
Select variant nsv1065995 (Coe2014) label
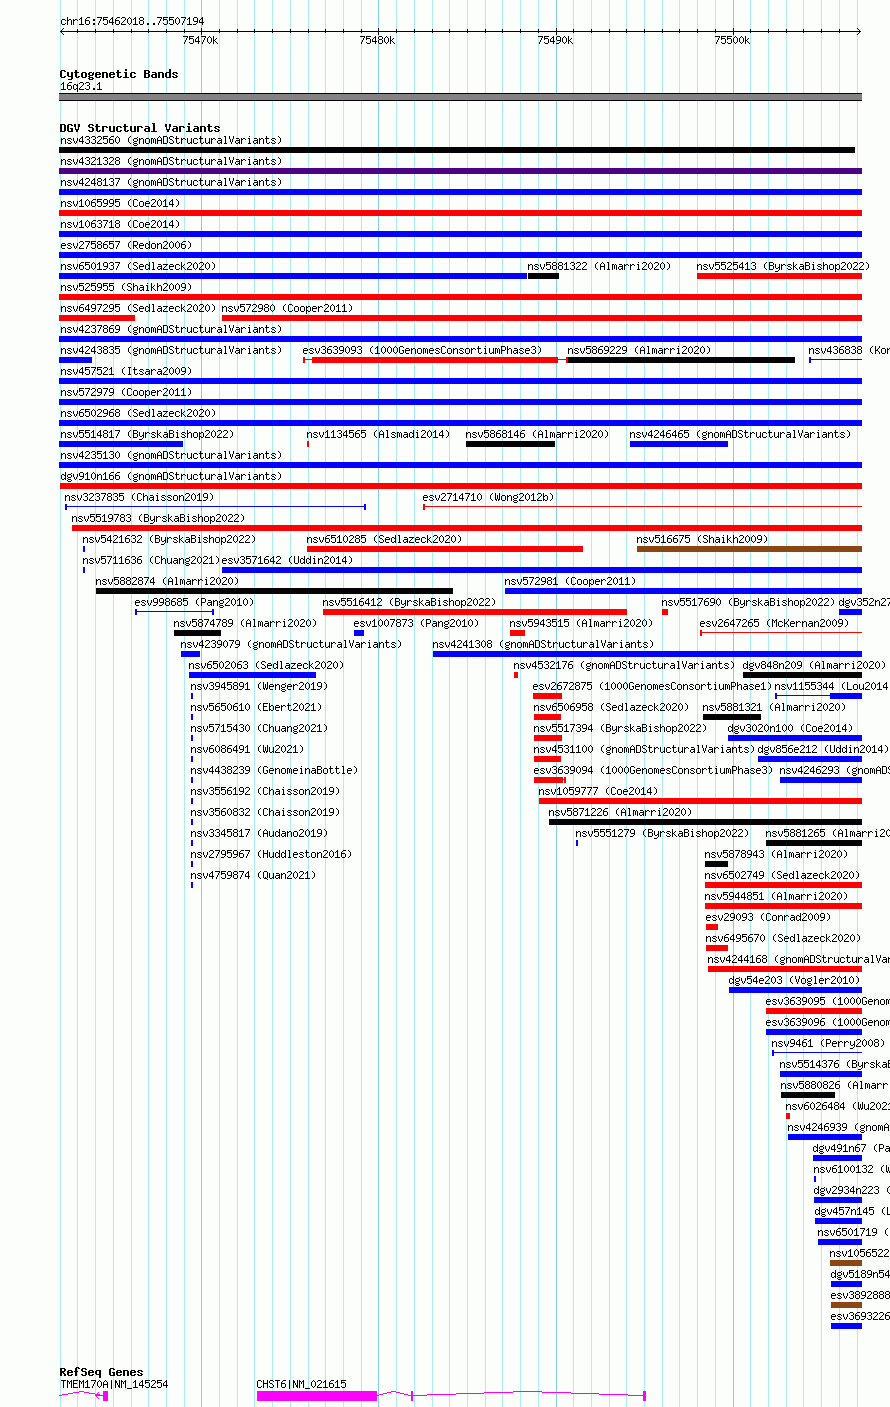[120, 203]
